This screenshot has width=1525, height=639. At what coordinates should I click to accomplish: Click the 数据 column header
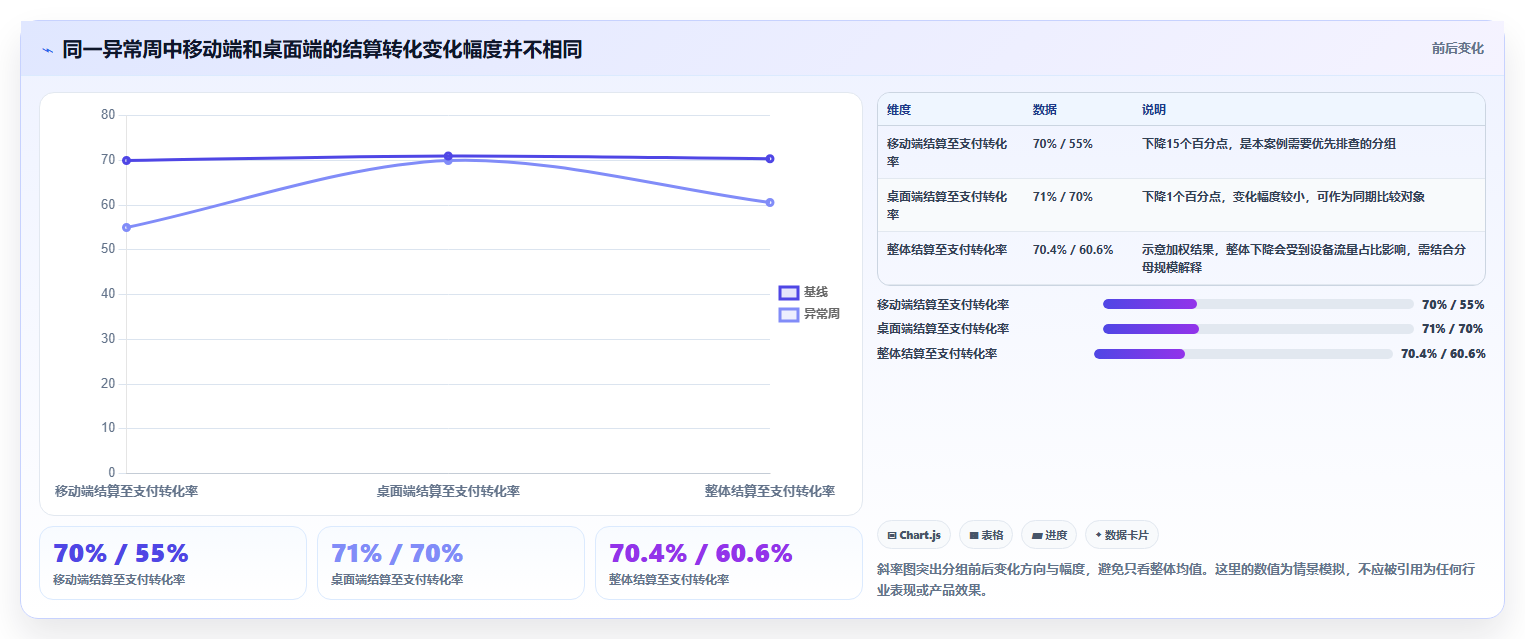coord(1078,110)
